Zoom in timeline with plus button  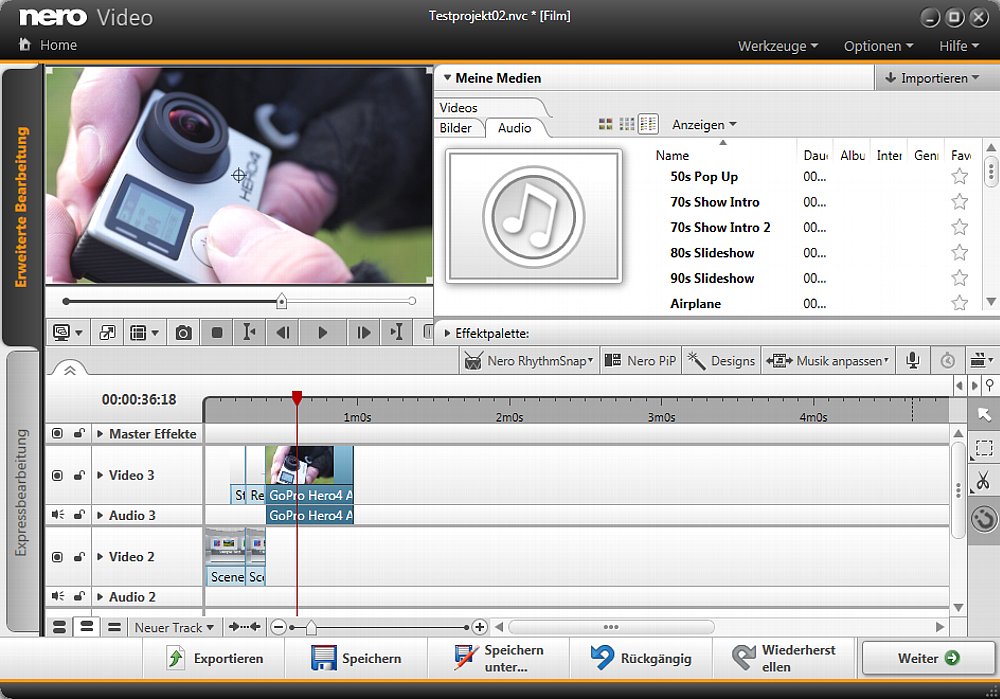(x=480, y=627)
